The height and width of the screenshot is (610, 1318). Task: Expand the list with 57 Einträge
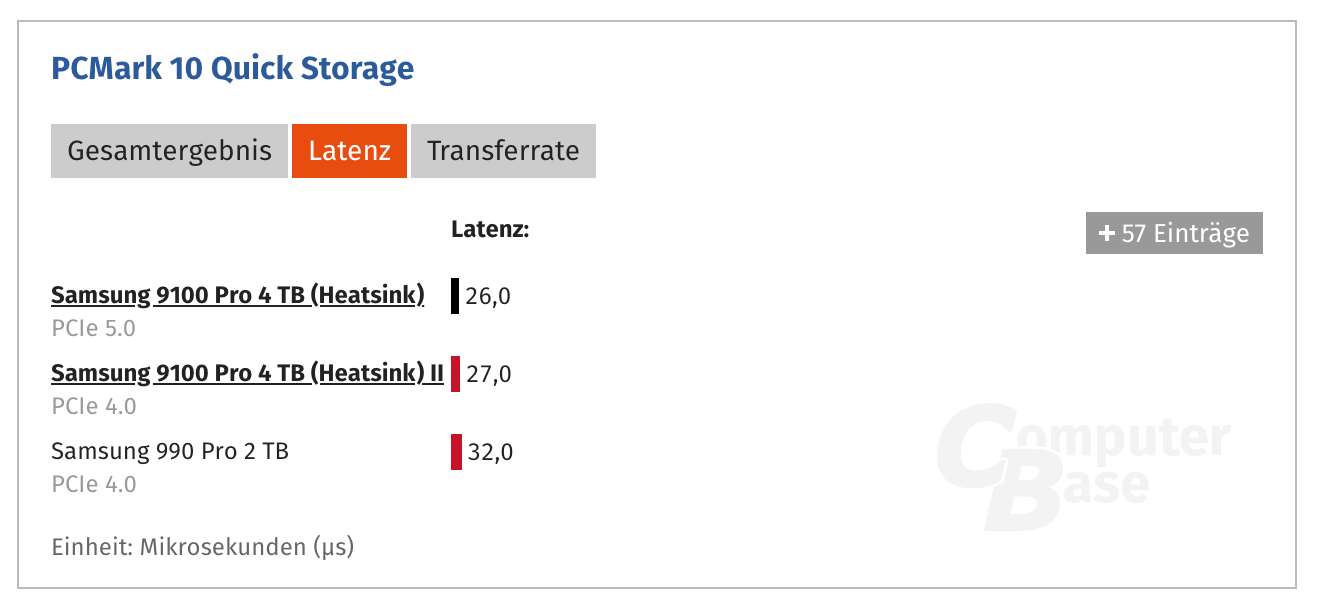point(1174,232)
